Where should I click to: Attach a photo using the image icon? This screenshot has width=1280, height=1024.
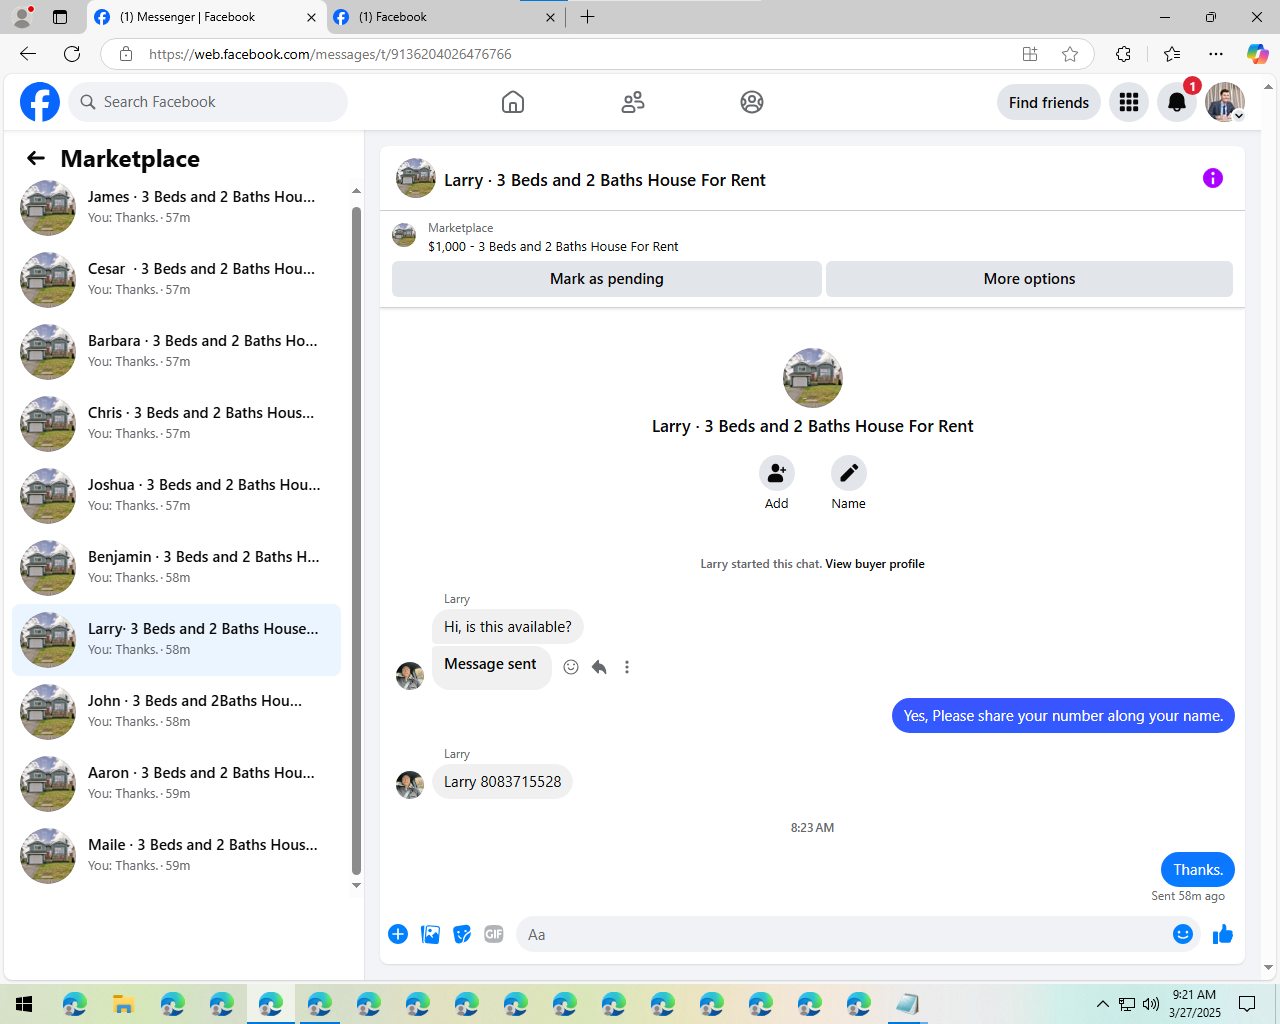click(x=430, y=934)
